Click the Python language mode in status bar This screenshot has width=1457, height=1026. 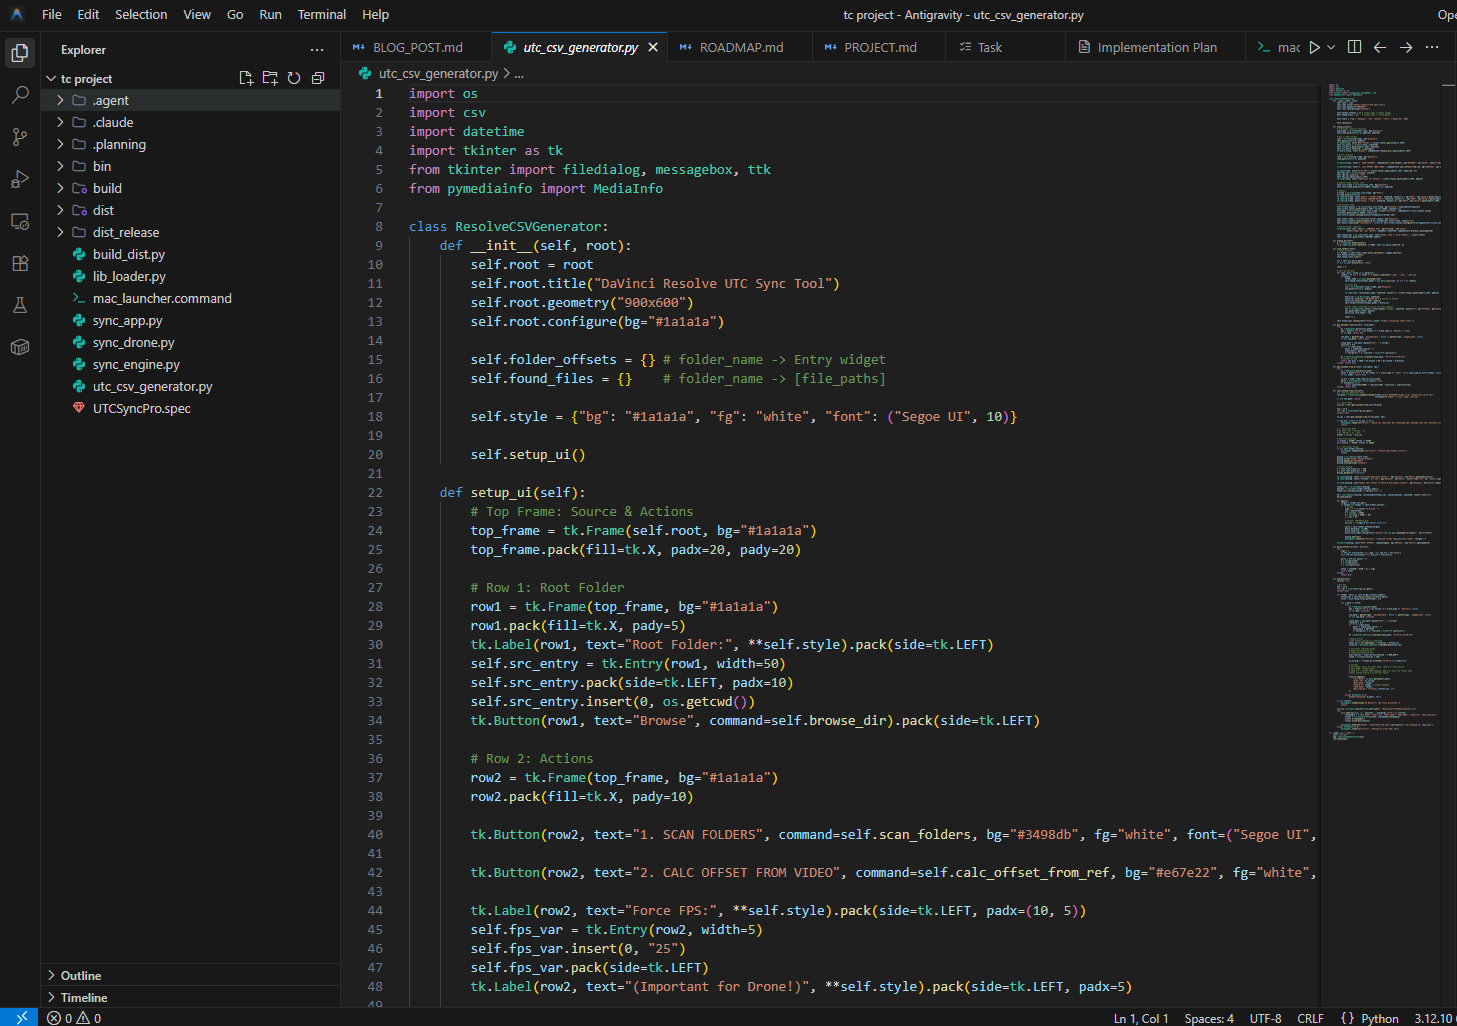(x=1379, y=1018)
